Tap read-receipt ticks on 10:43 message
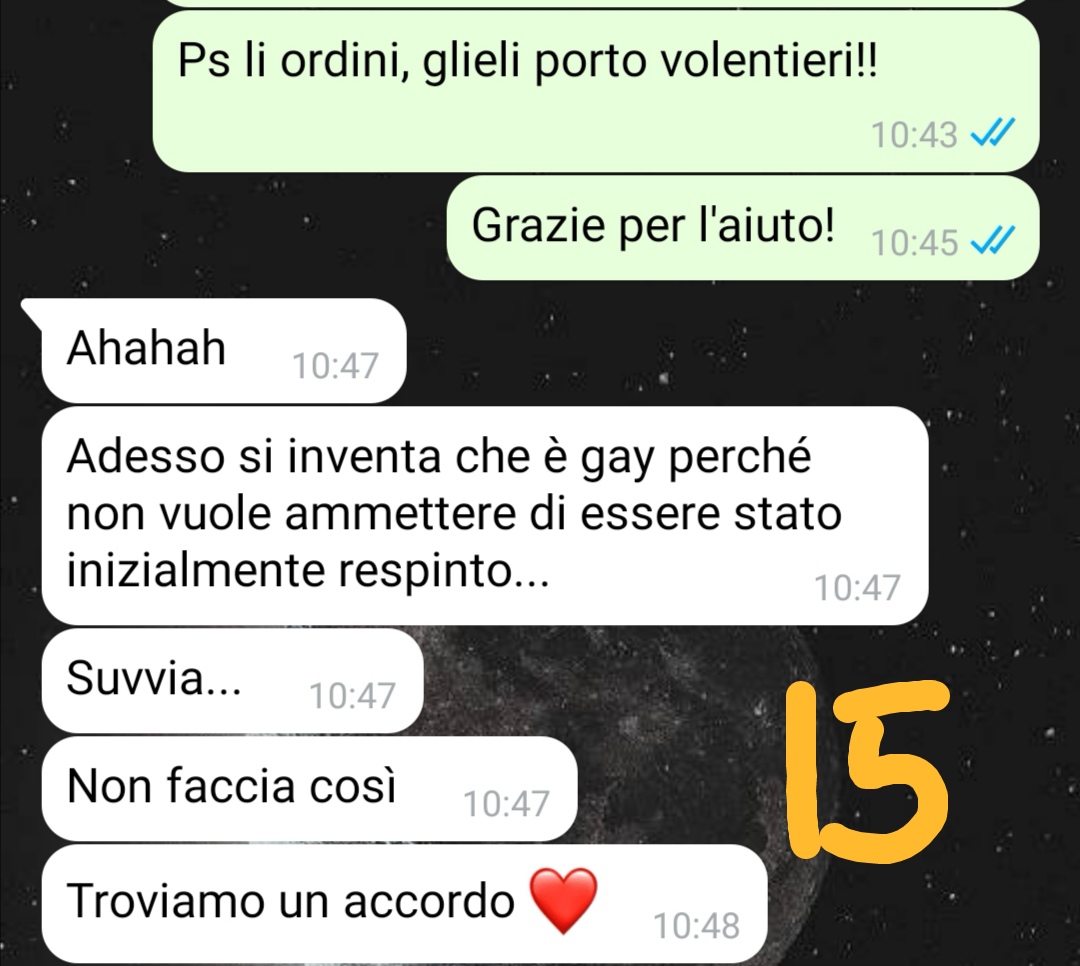This screenshot has width=1080, height=966. pos(993,133)
